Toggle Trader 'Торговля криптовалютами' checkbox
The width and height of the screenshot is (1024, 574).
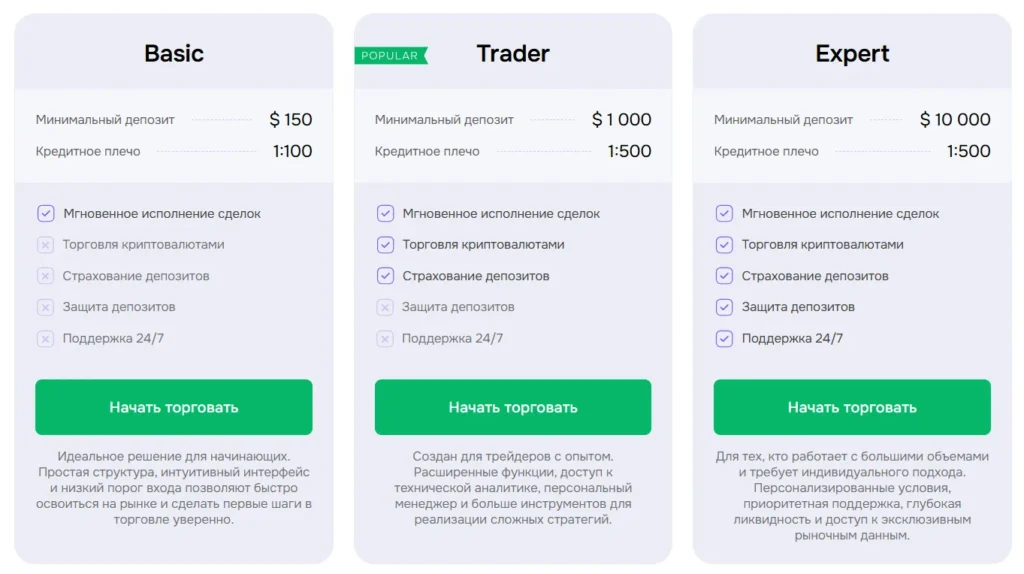click(x=385, y=245)
